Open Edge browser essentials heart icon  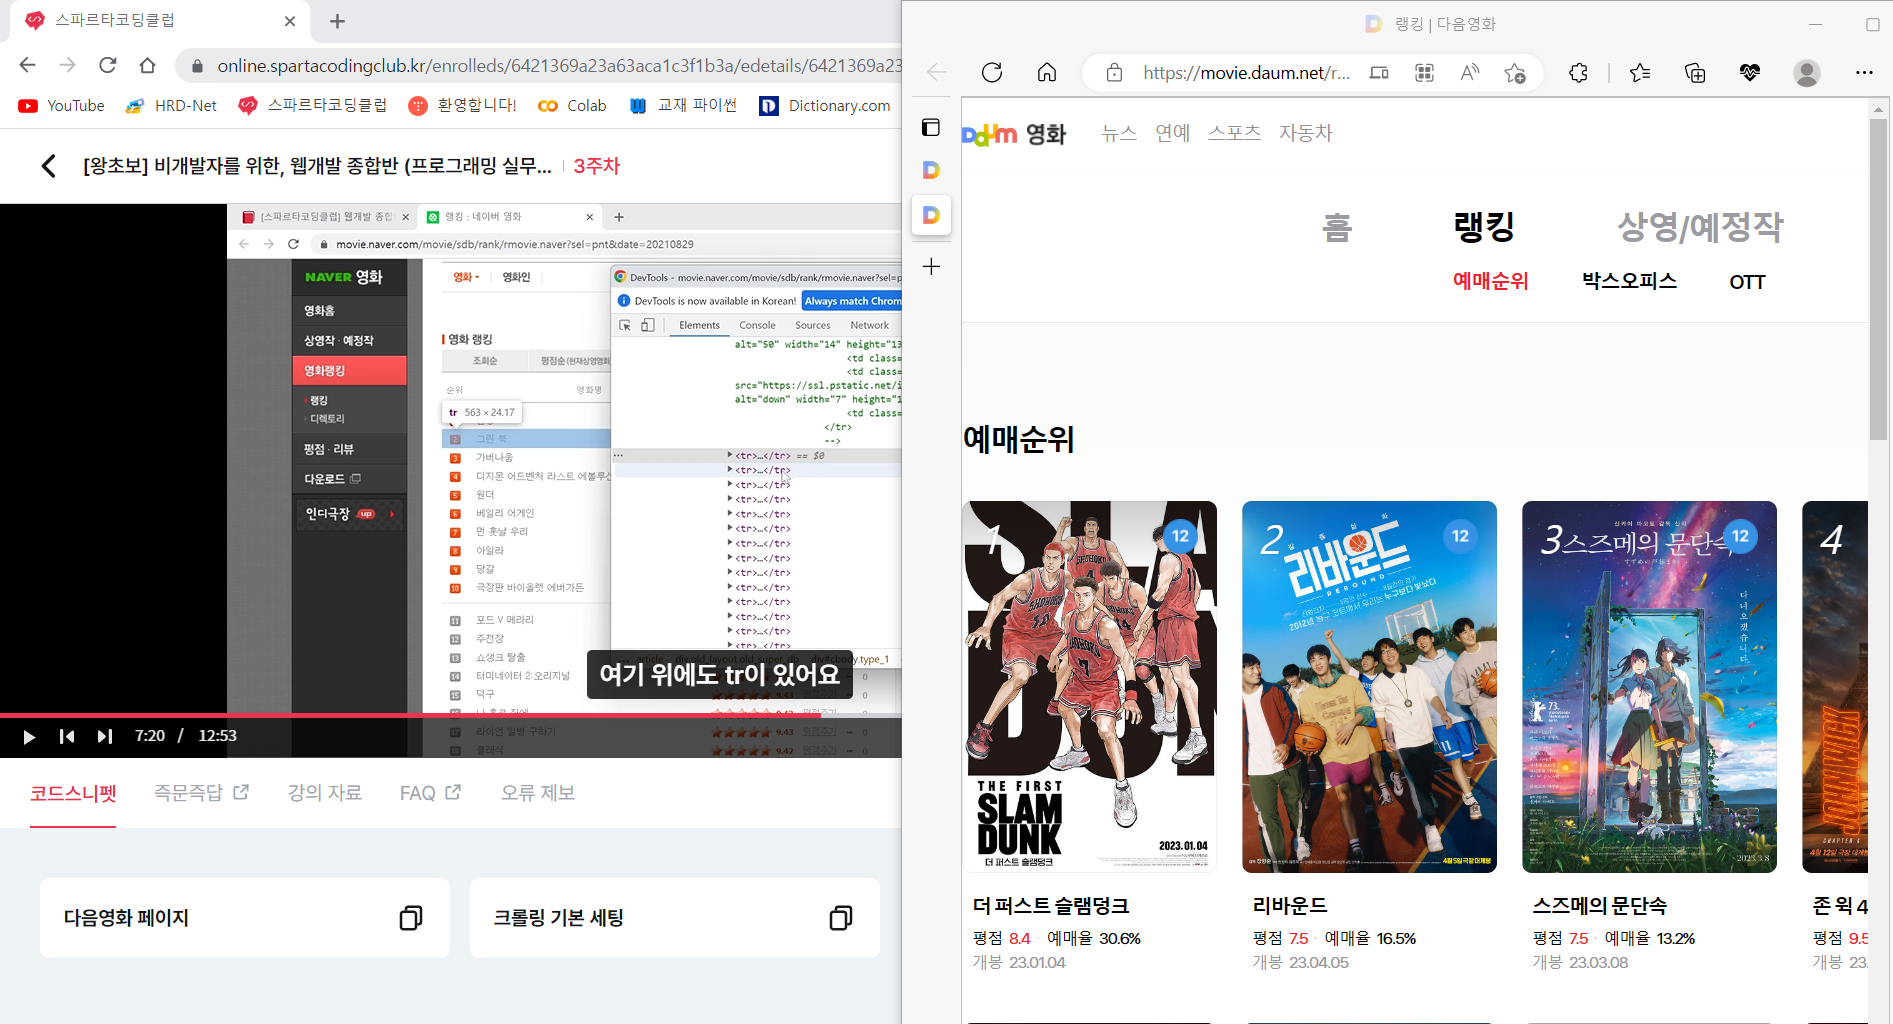1749,73
